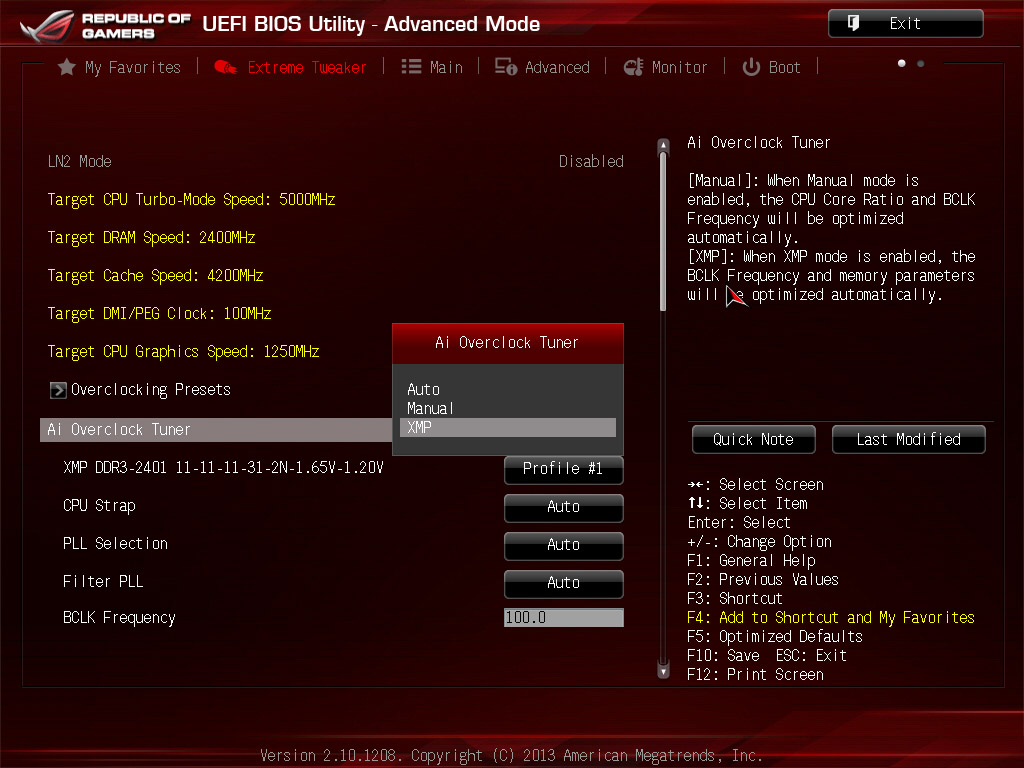Click the My Favorites star icon
The width and height of the screenshot is (1024, 768).
click(x=67, y=67)
